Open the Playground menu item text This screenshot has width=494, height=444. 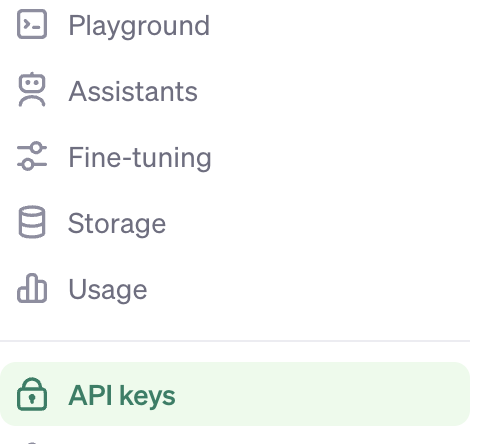139,26
